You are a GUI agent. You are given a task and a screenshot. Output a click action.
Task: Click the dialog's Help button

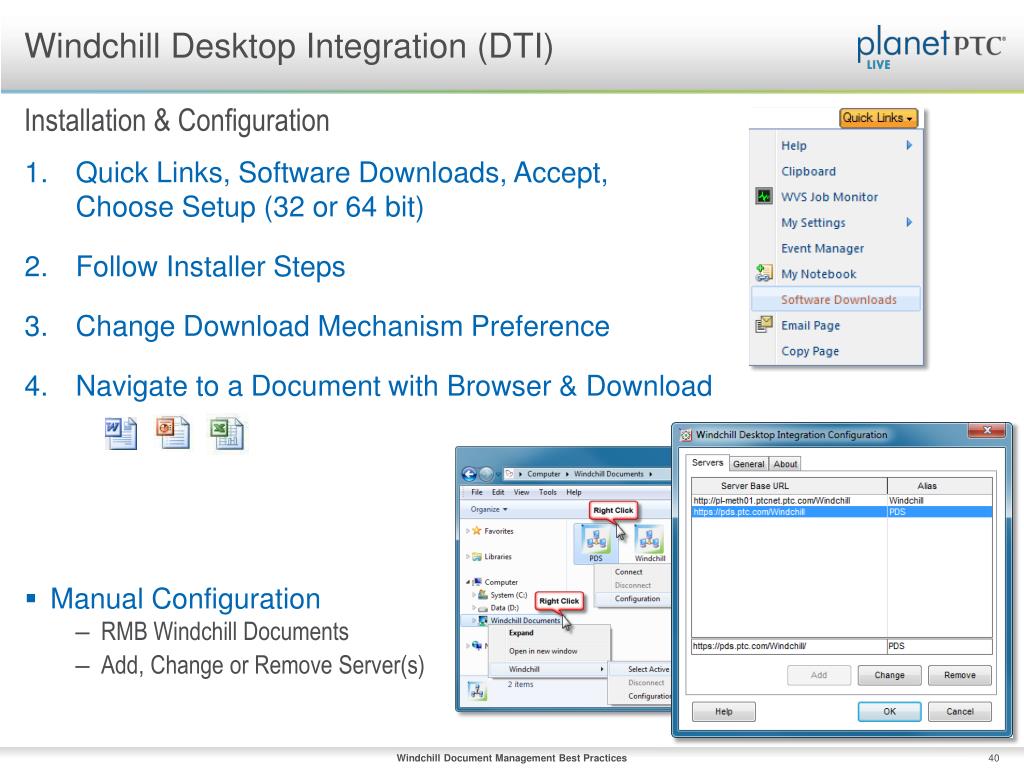point(724,712)
